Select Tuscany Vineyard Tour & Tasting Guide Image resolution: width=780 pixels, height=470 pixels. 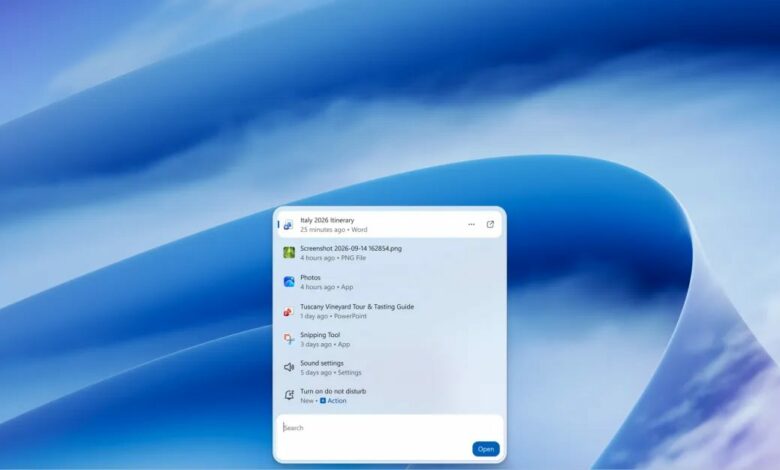357,306
